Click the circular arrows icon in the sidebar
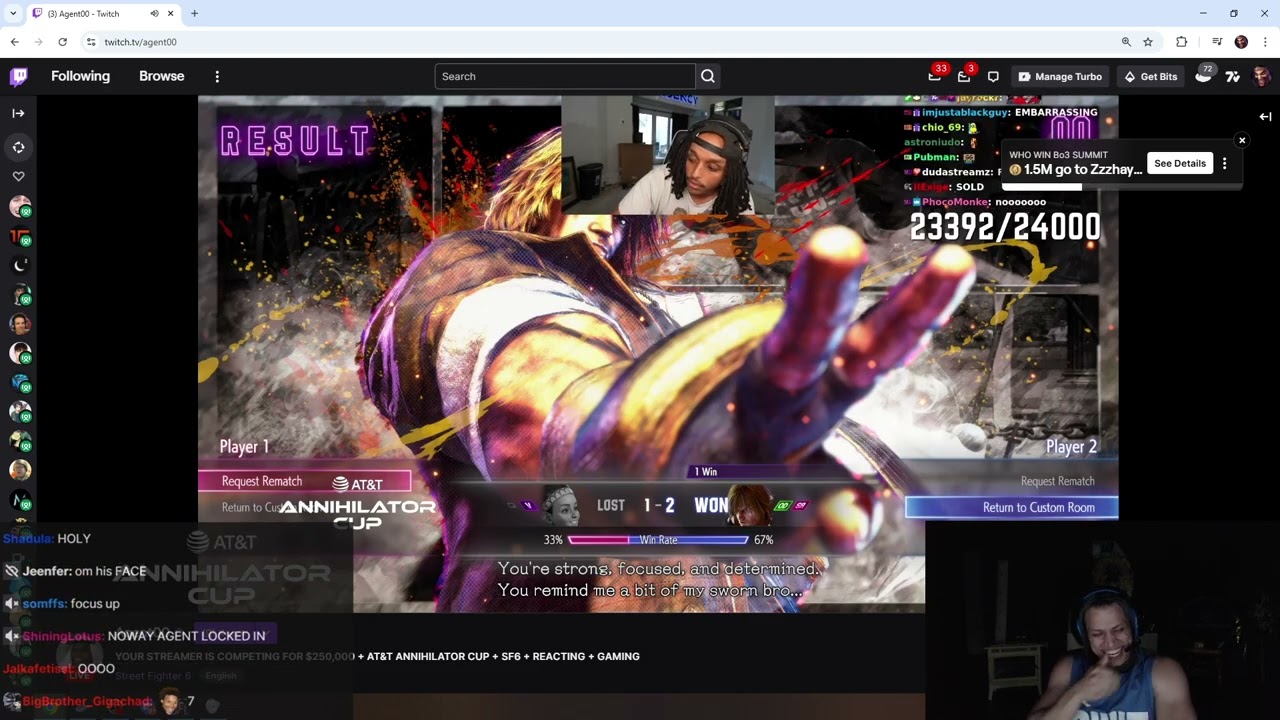The width and height of the screenshot is (1280, 720). [x=18, y=147]
